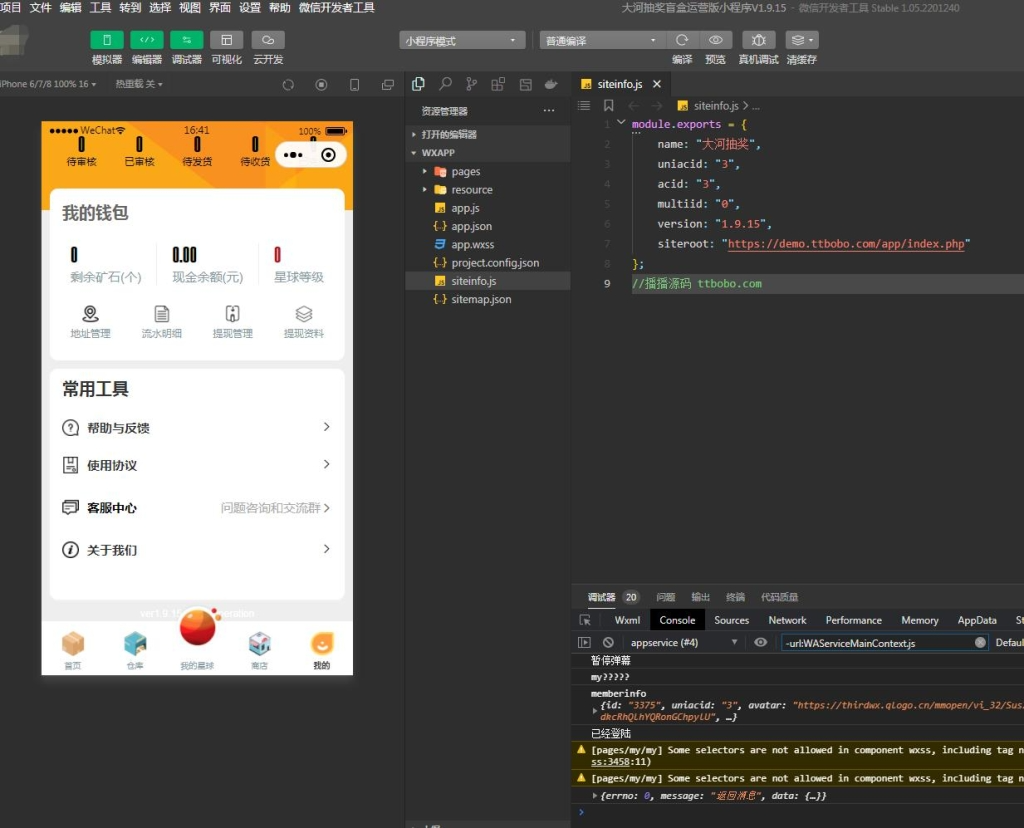This screenshot has width=1024, height=828.
Task: Open the appservice (#4) context dropdown
Action: pos(684,643)
